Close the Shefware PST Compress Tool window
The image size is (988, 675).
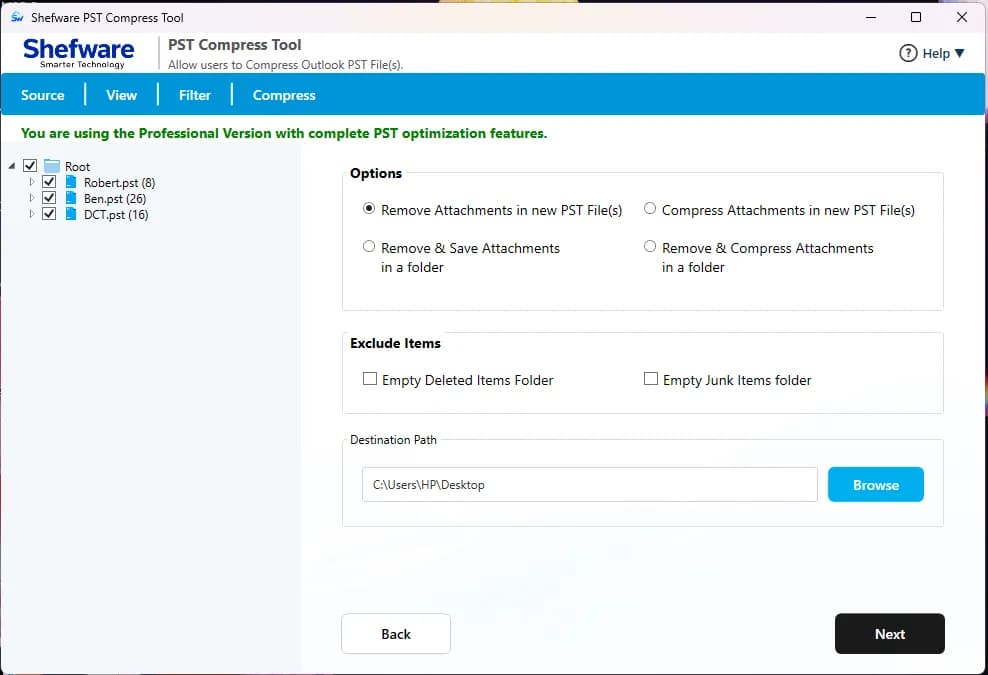click(x=962, y=17)
